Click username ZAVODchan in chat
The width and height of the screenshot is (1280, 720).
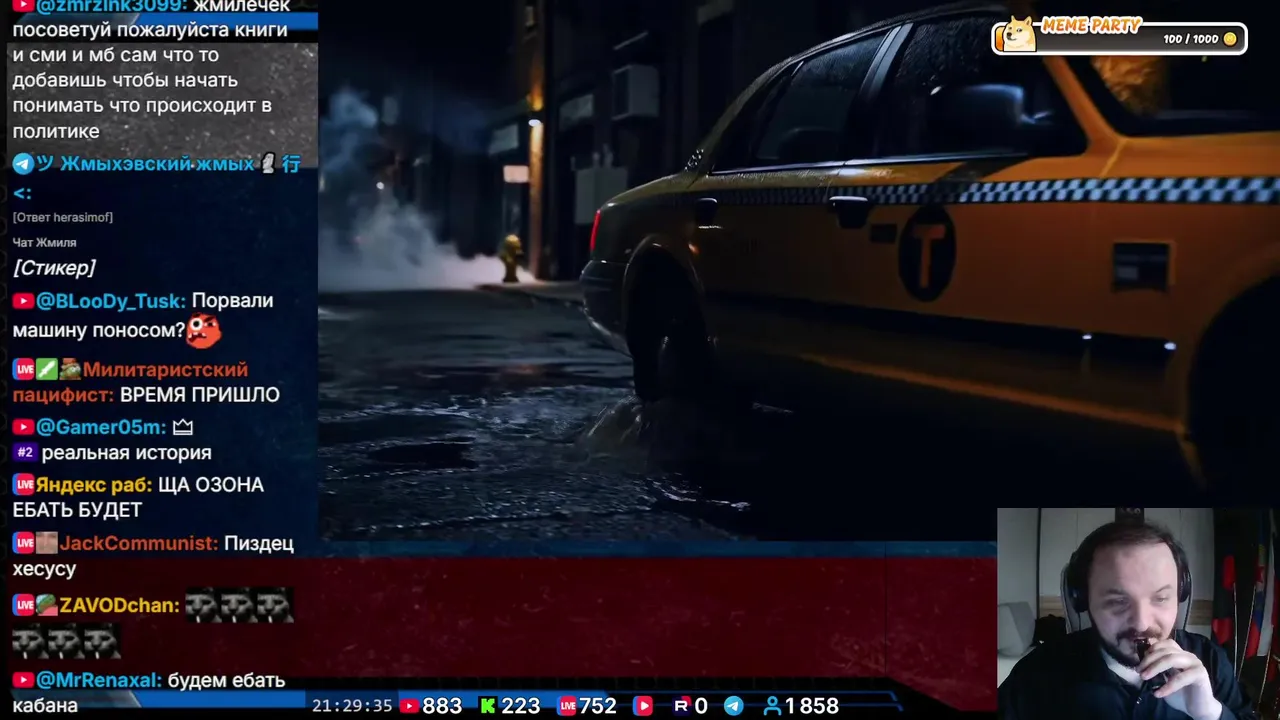coord(120,605)
